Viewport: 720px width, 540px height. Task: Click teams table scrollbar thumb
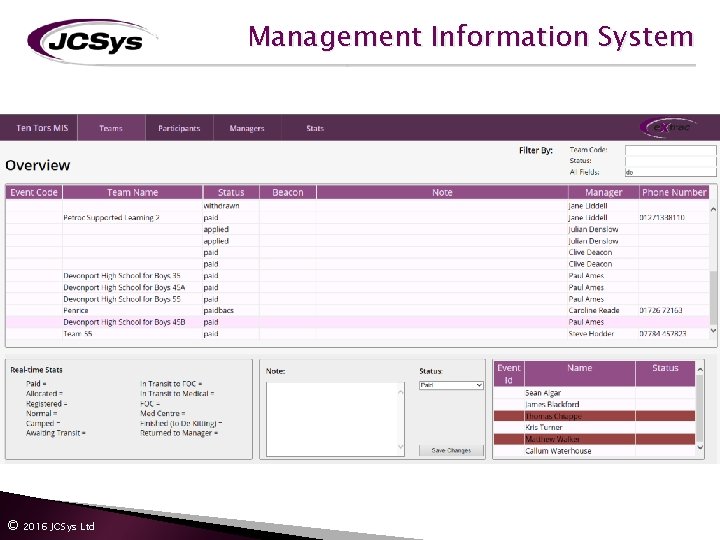[x=713, y=298]
